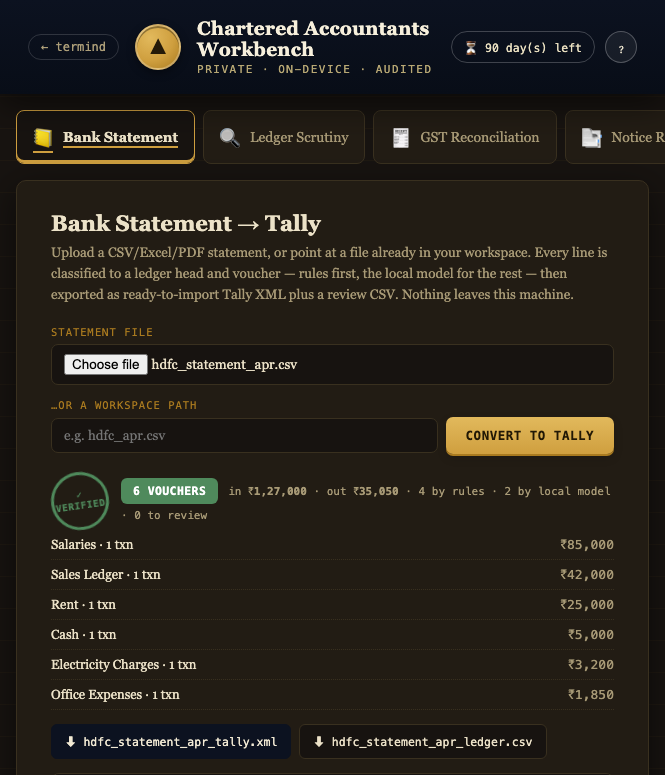This screenshot has width=665, height=775.
Task: Open the Notice tab
Action: [615, 137]
